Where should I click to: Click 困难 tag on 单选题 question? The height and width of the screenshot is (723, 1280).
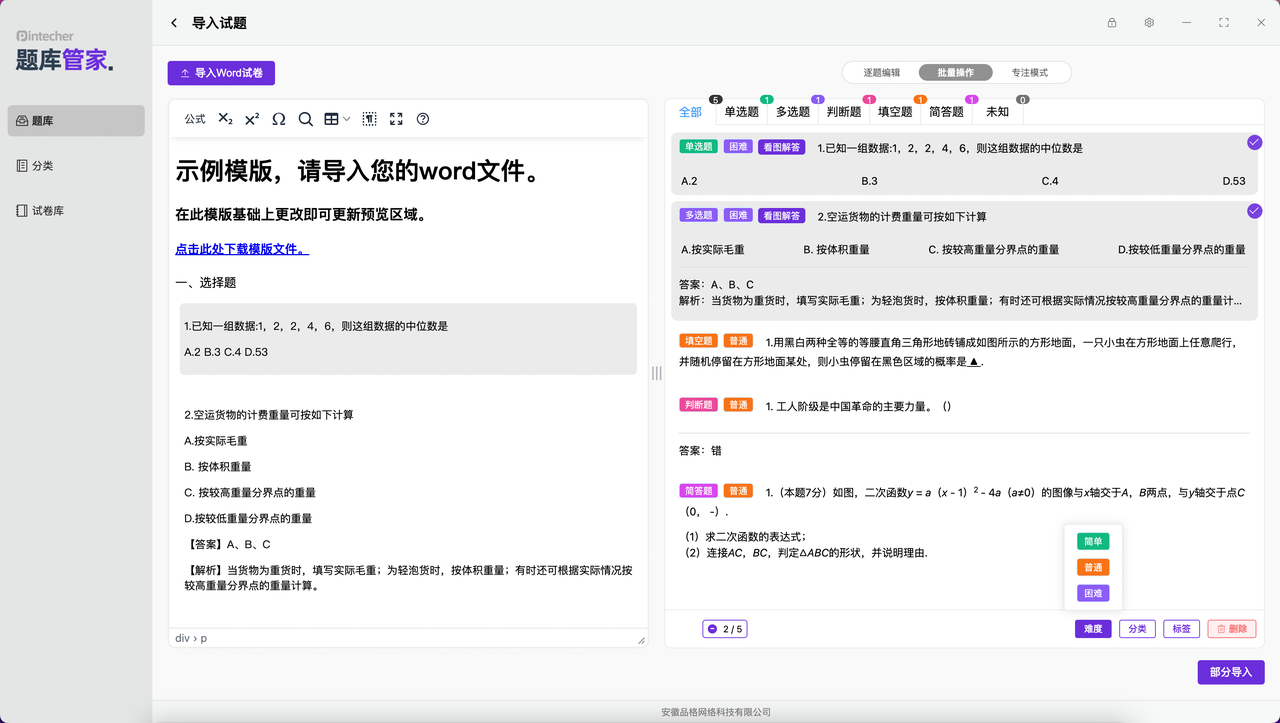(738, 147)
